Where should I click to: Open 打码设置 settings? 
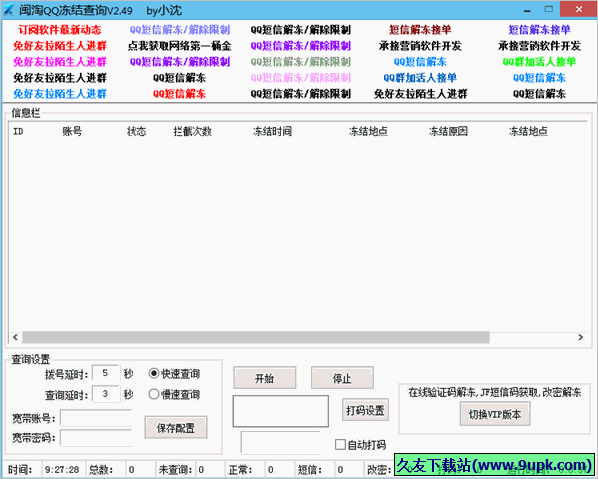point(365,410)
